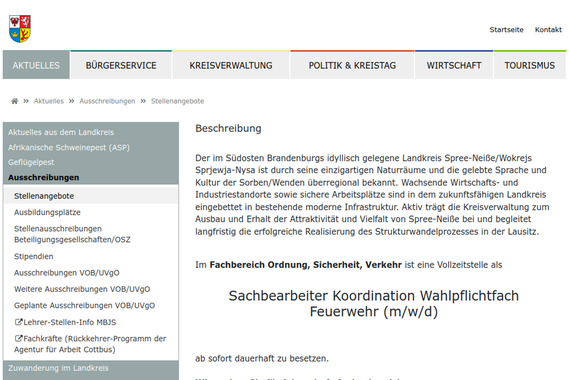Screen dimensions: 569x380
Task: Click the external link icon beside Fachkräfte
Action: point(18,338)
